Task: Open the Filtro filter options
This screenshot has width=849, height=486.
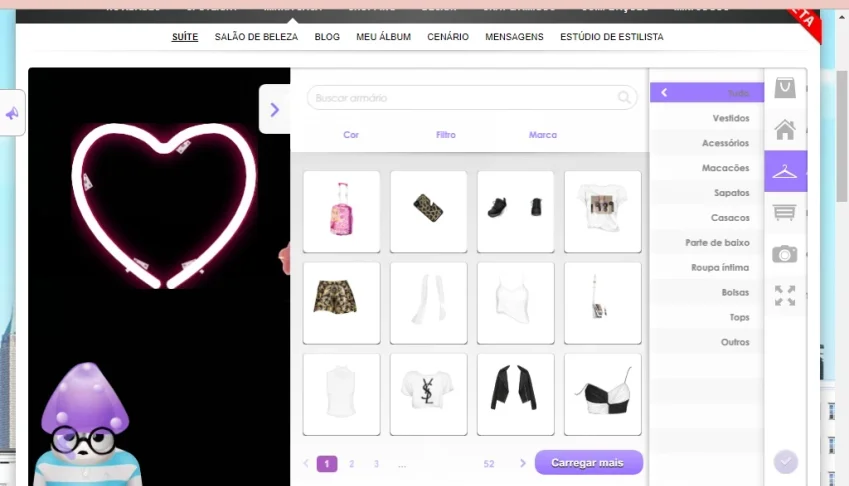Action: (x=446, y=135)
